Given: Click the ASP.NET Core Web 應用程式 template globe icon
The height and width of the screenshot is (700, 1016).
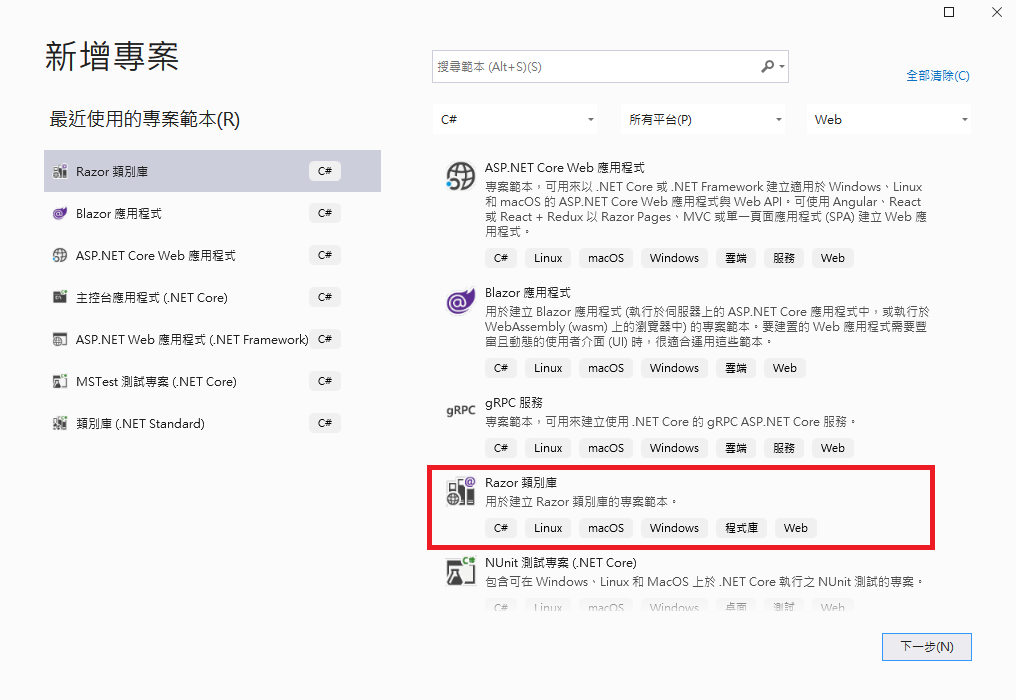Looking at the screenshot, I should pyautogui.click(x=461, y=176).
